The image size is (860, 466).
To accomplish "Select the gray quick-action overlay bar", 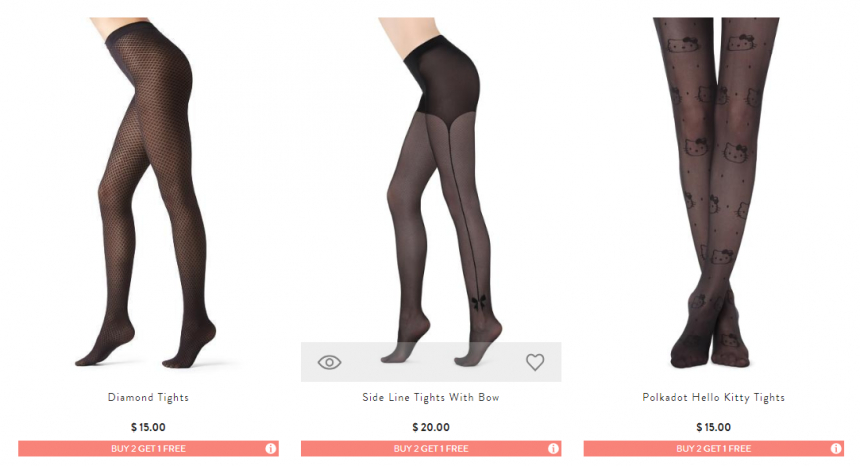I will (431, 362).
